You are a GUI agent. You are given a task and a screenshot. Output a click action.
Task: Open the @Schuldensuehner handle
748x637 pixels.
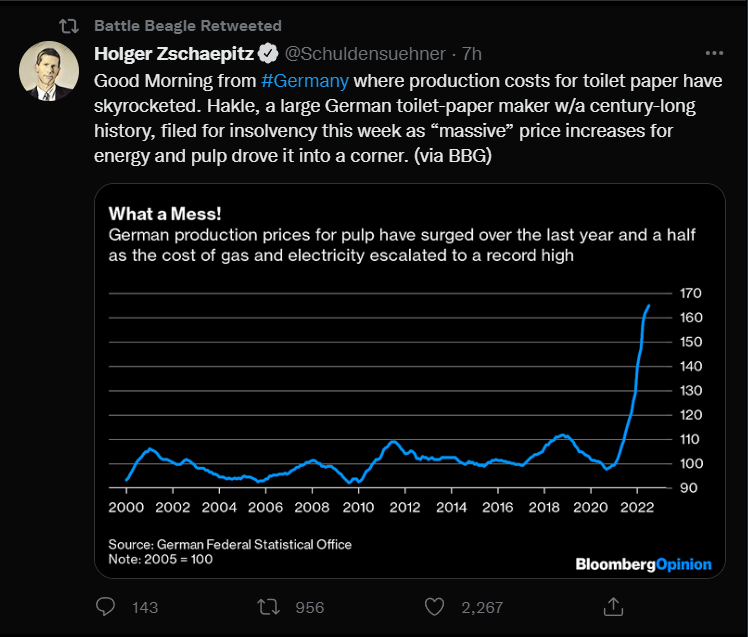[x=365, y=53]
